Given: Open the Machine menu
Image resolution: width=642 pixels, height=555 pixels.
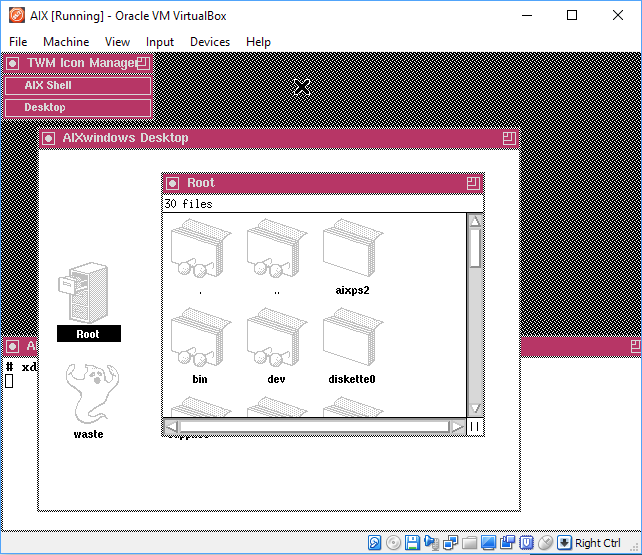Looking at the screenshot, I should click(x=66, y=42).
